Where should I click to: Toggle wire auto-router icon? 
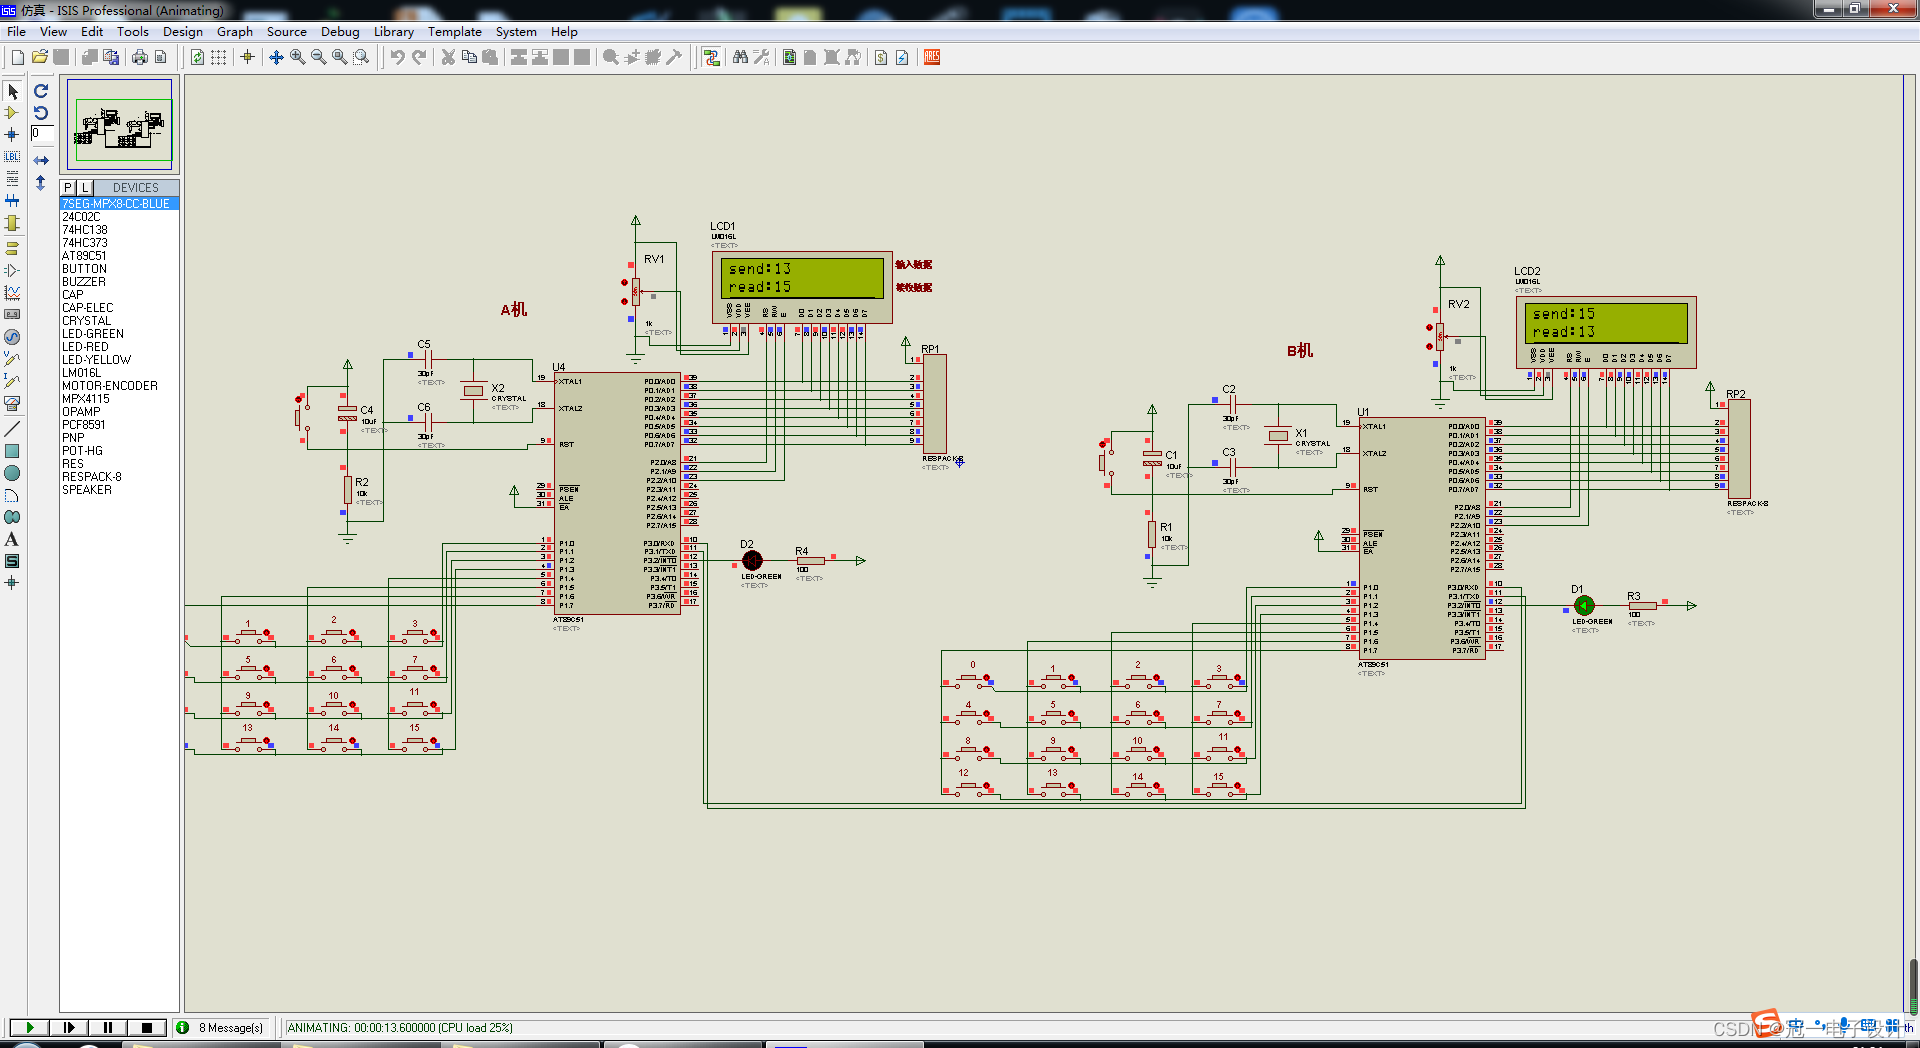(711, 57)
